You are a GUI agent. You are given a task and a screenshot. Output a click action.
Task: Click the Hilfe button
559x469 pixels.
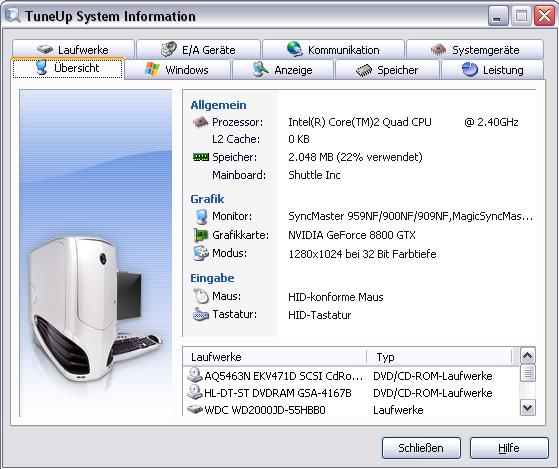point(509,448)
